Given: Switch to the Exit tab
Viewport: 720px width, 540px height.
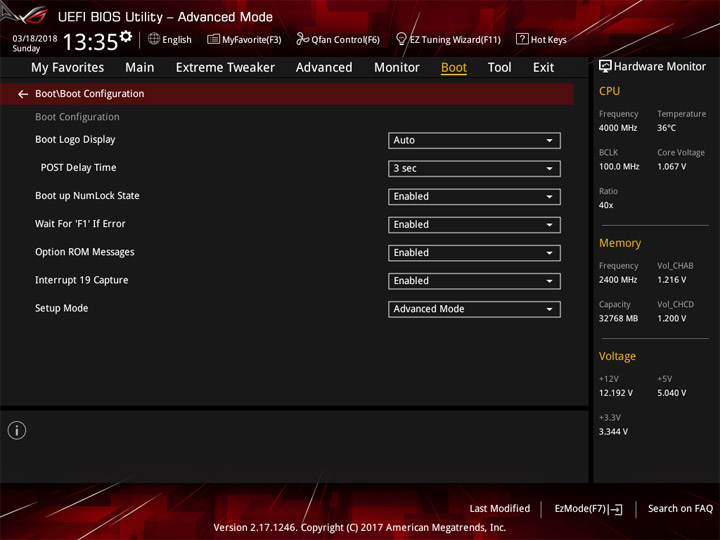Looking at the screenshot, I should tap(543, 68).
